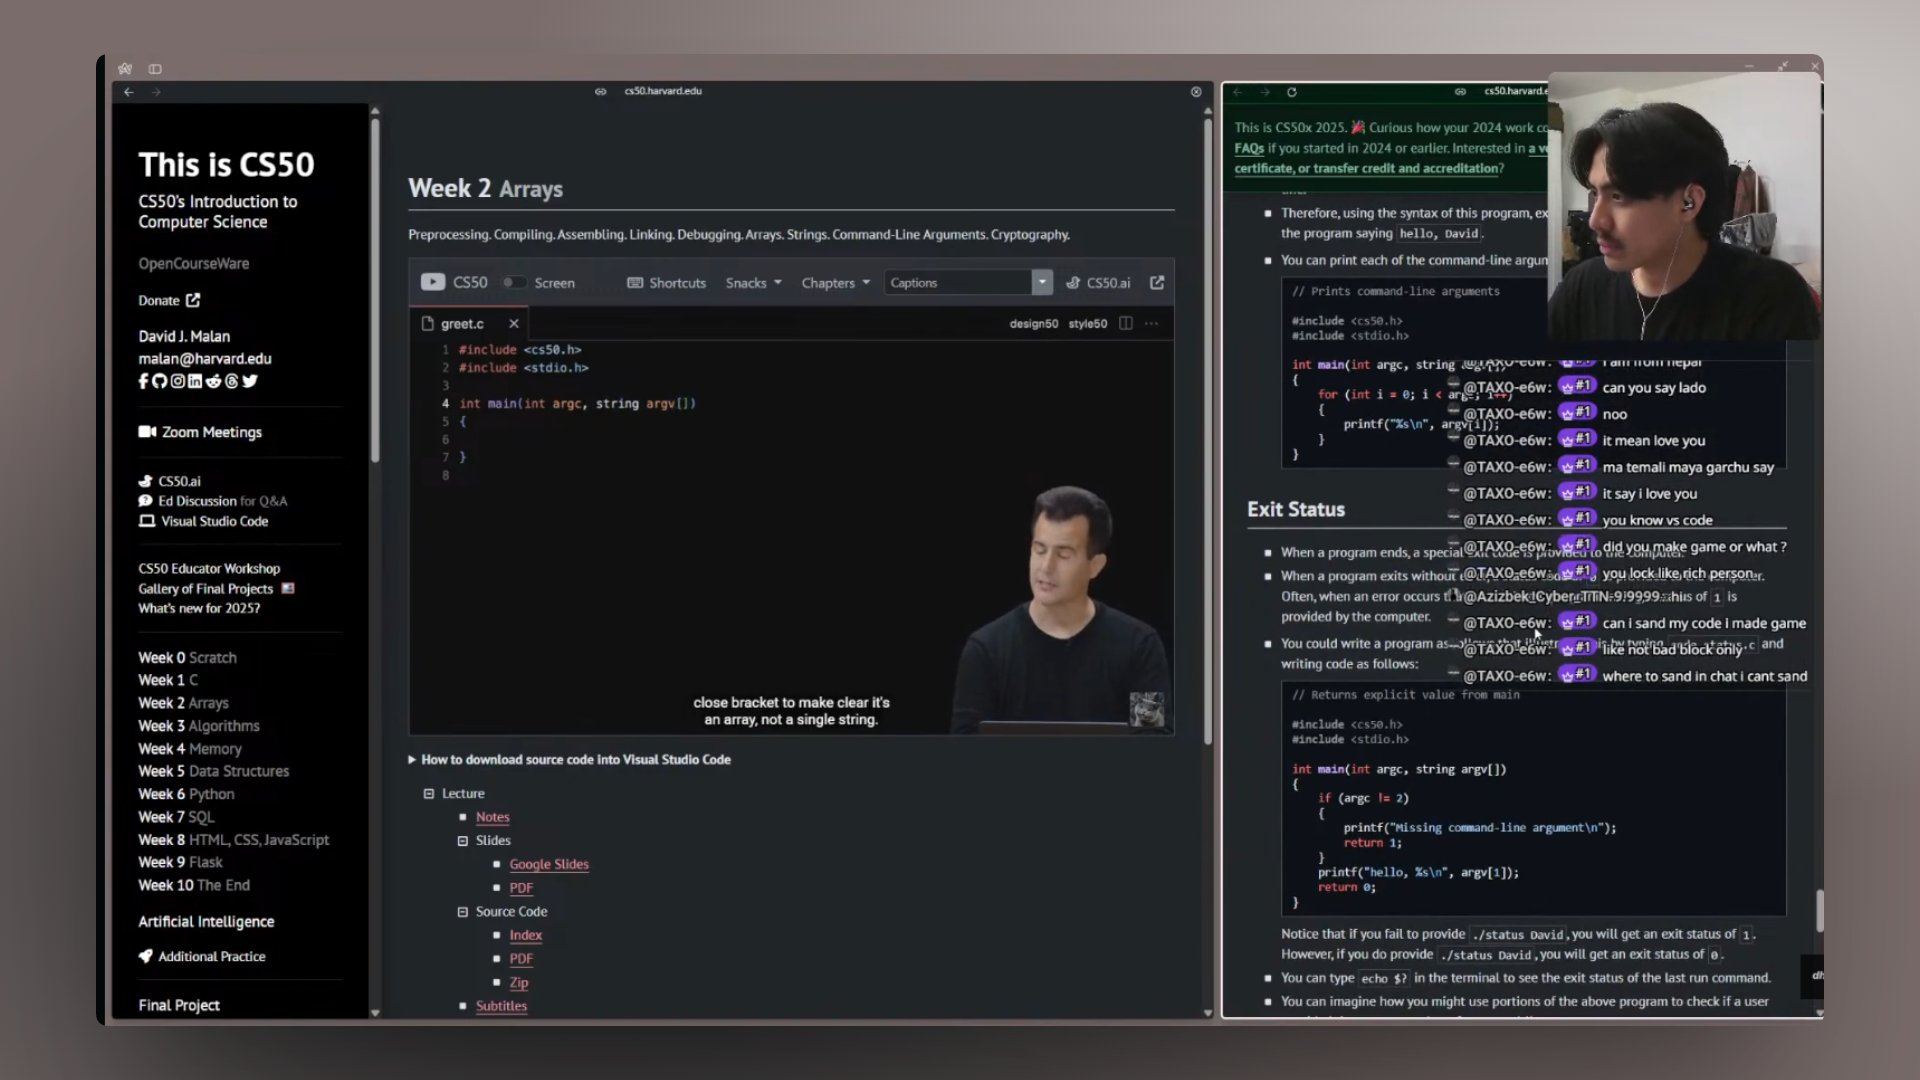Collapse the Slides tree node

click(x=462, y=841)
